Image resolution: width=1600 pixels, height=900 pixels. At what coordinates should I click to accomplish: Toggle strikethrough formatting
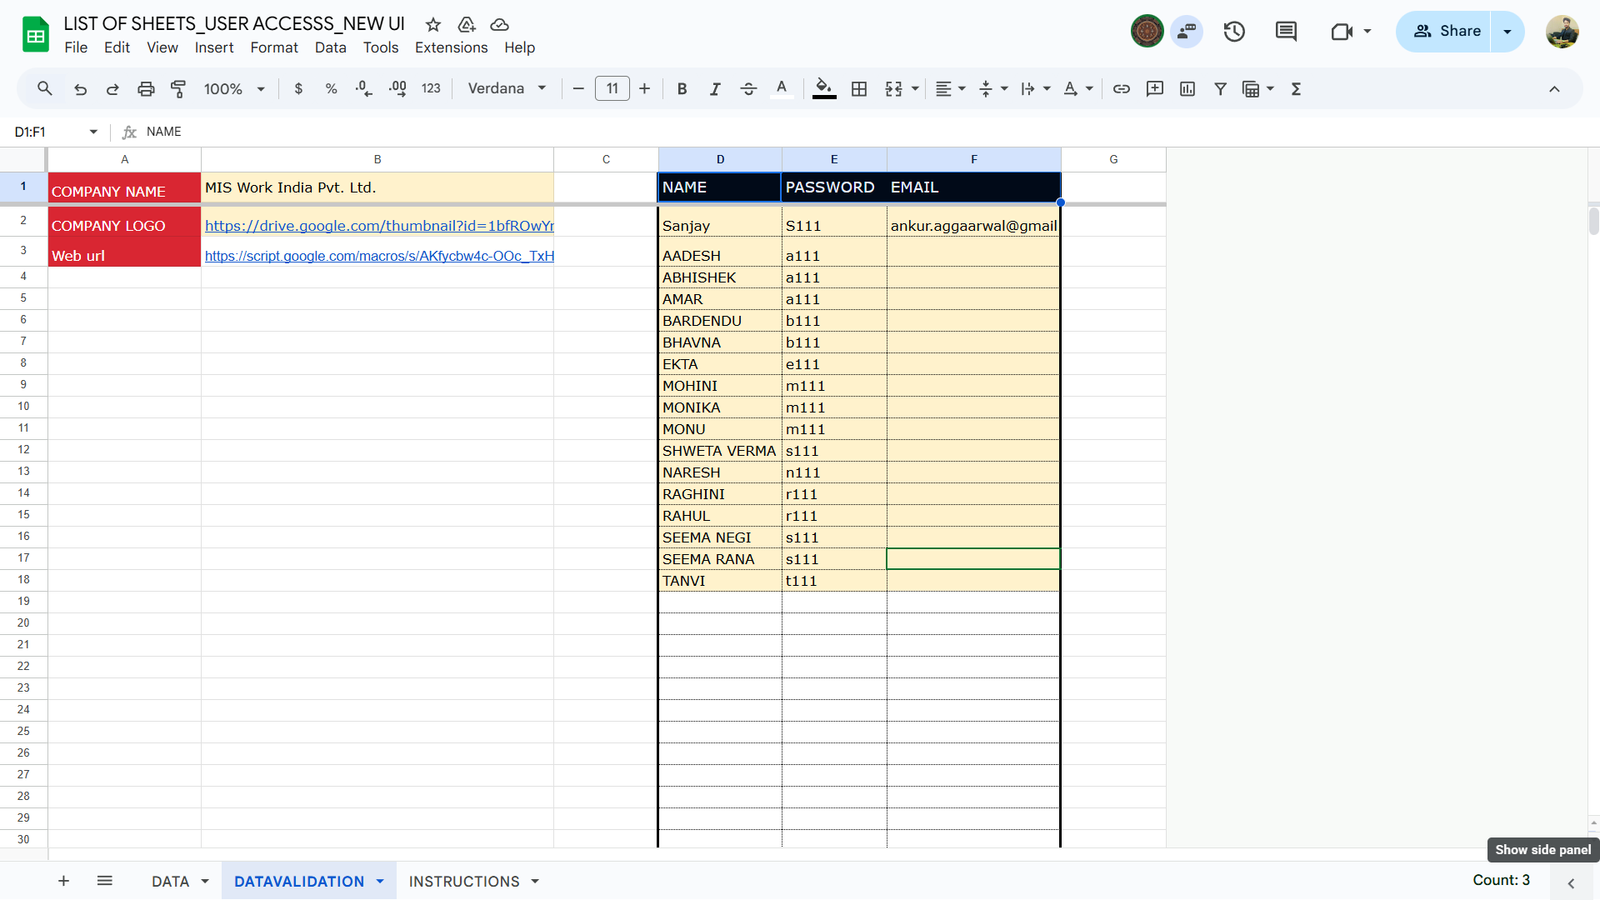pos(748,89)
